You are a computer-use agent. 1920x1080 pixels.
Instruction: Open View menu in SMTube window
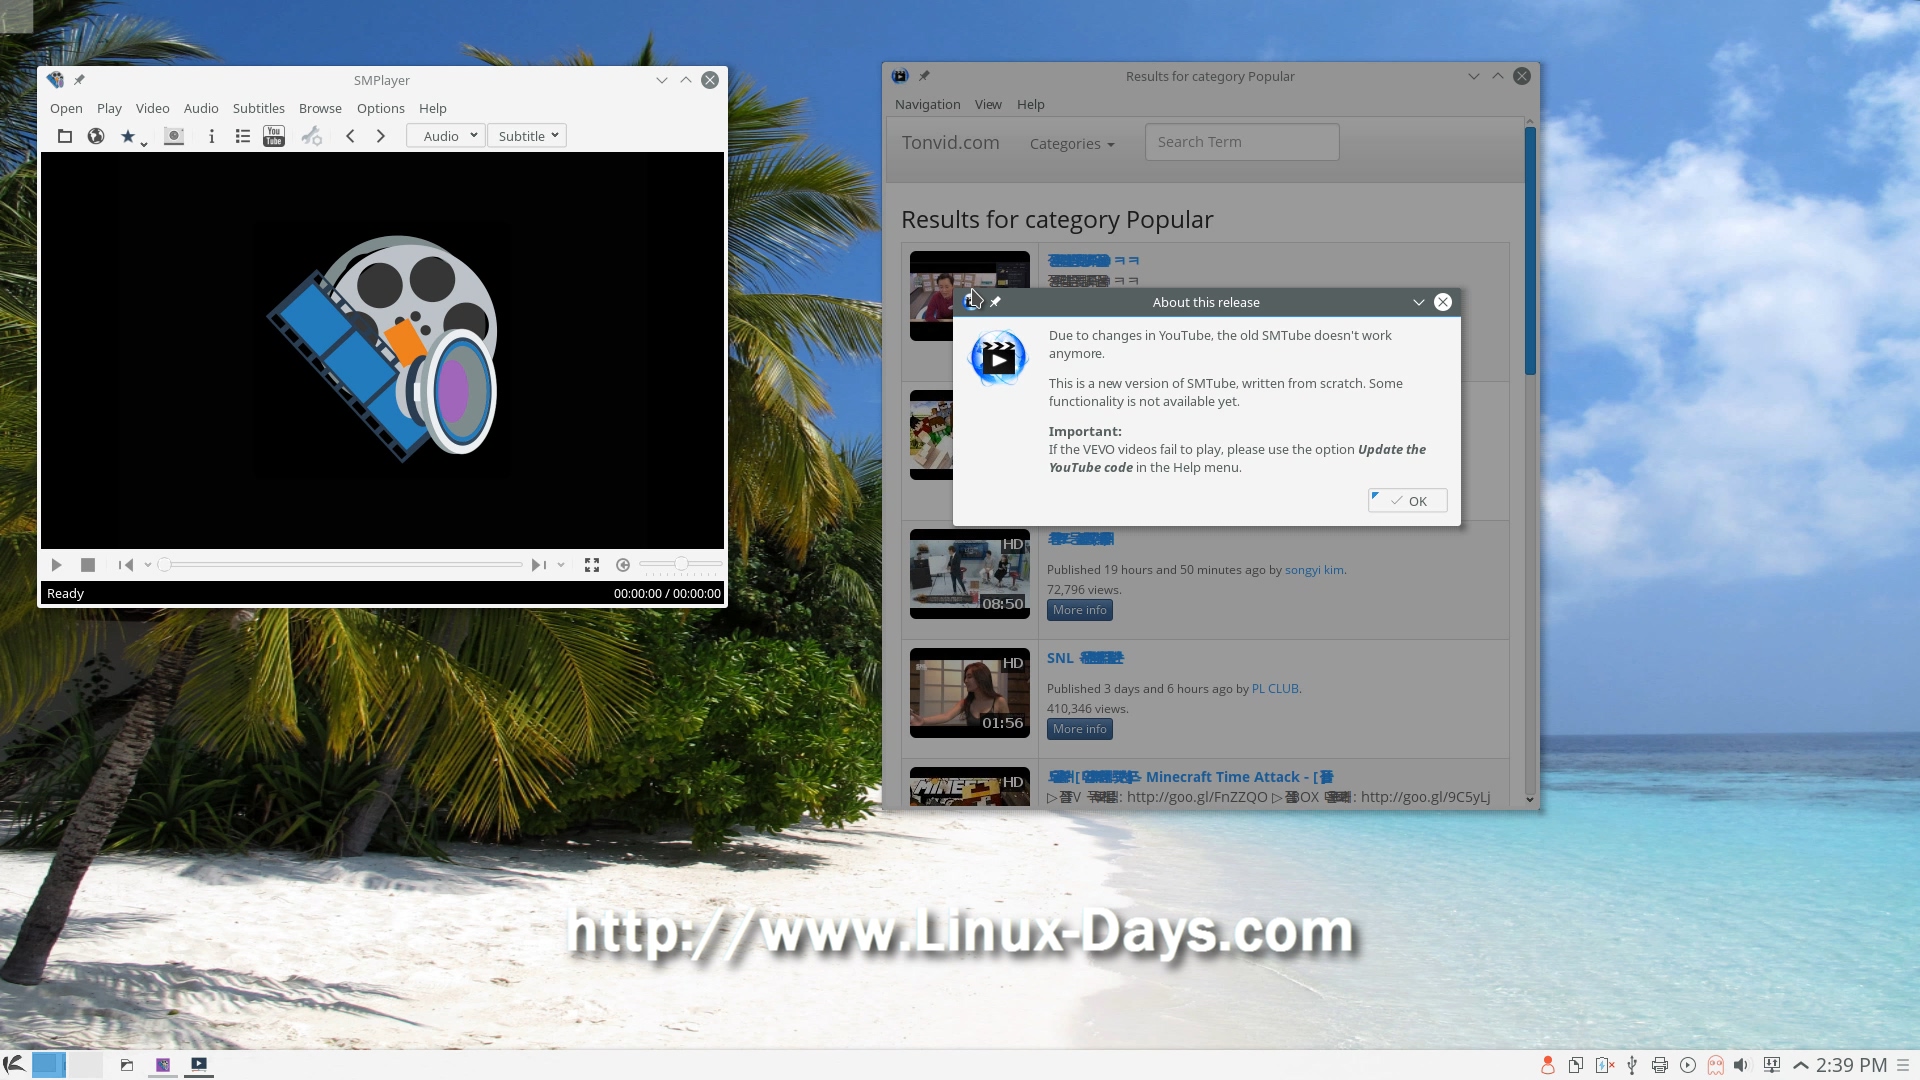(988, 104)
